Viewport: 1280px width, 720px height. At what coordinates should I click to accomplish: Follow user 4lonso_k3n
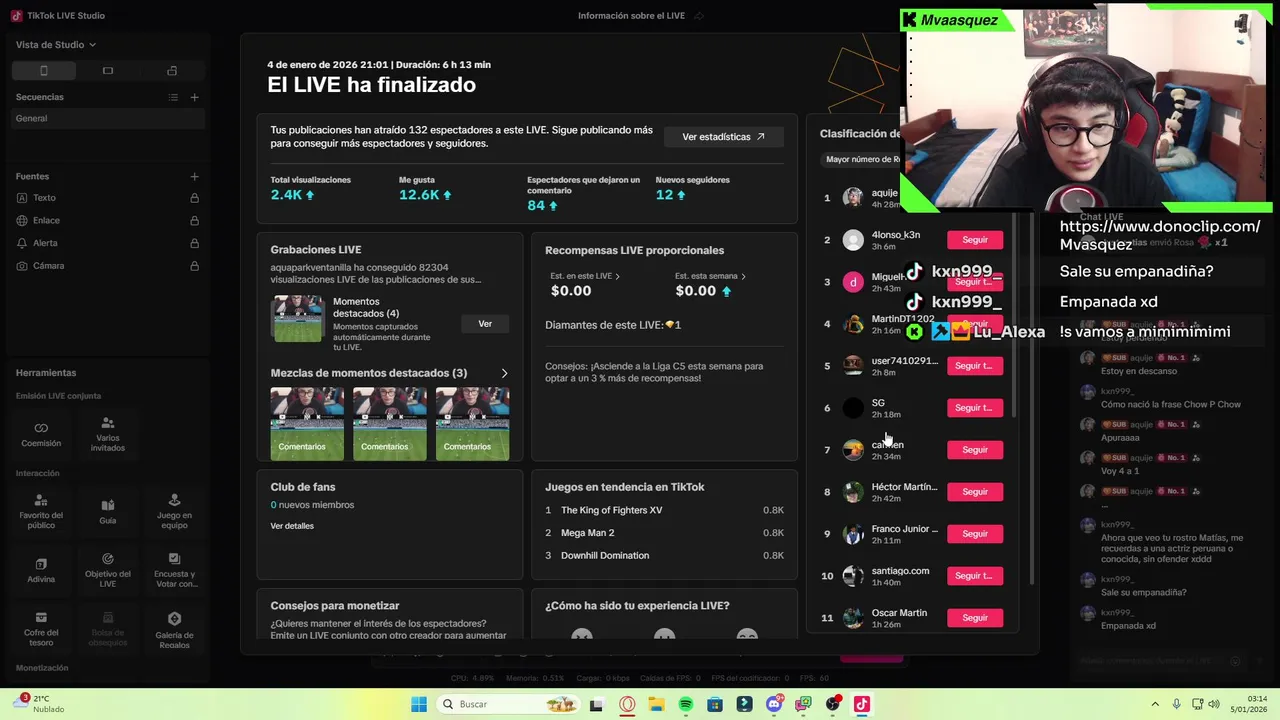click(975, 240)
